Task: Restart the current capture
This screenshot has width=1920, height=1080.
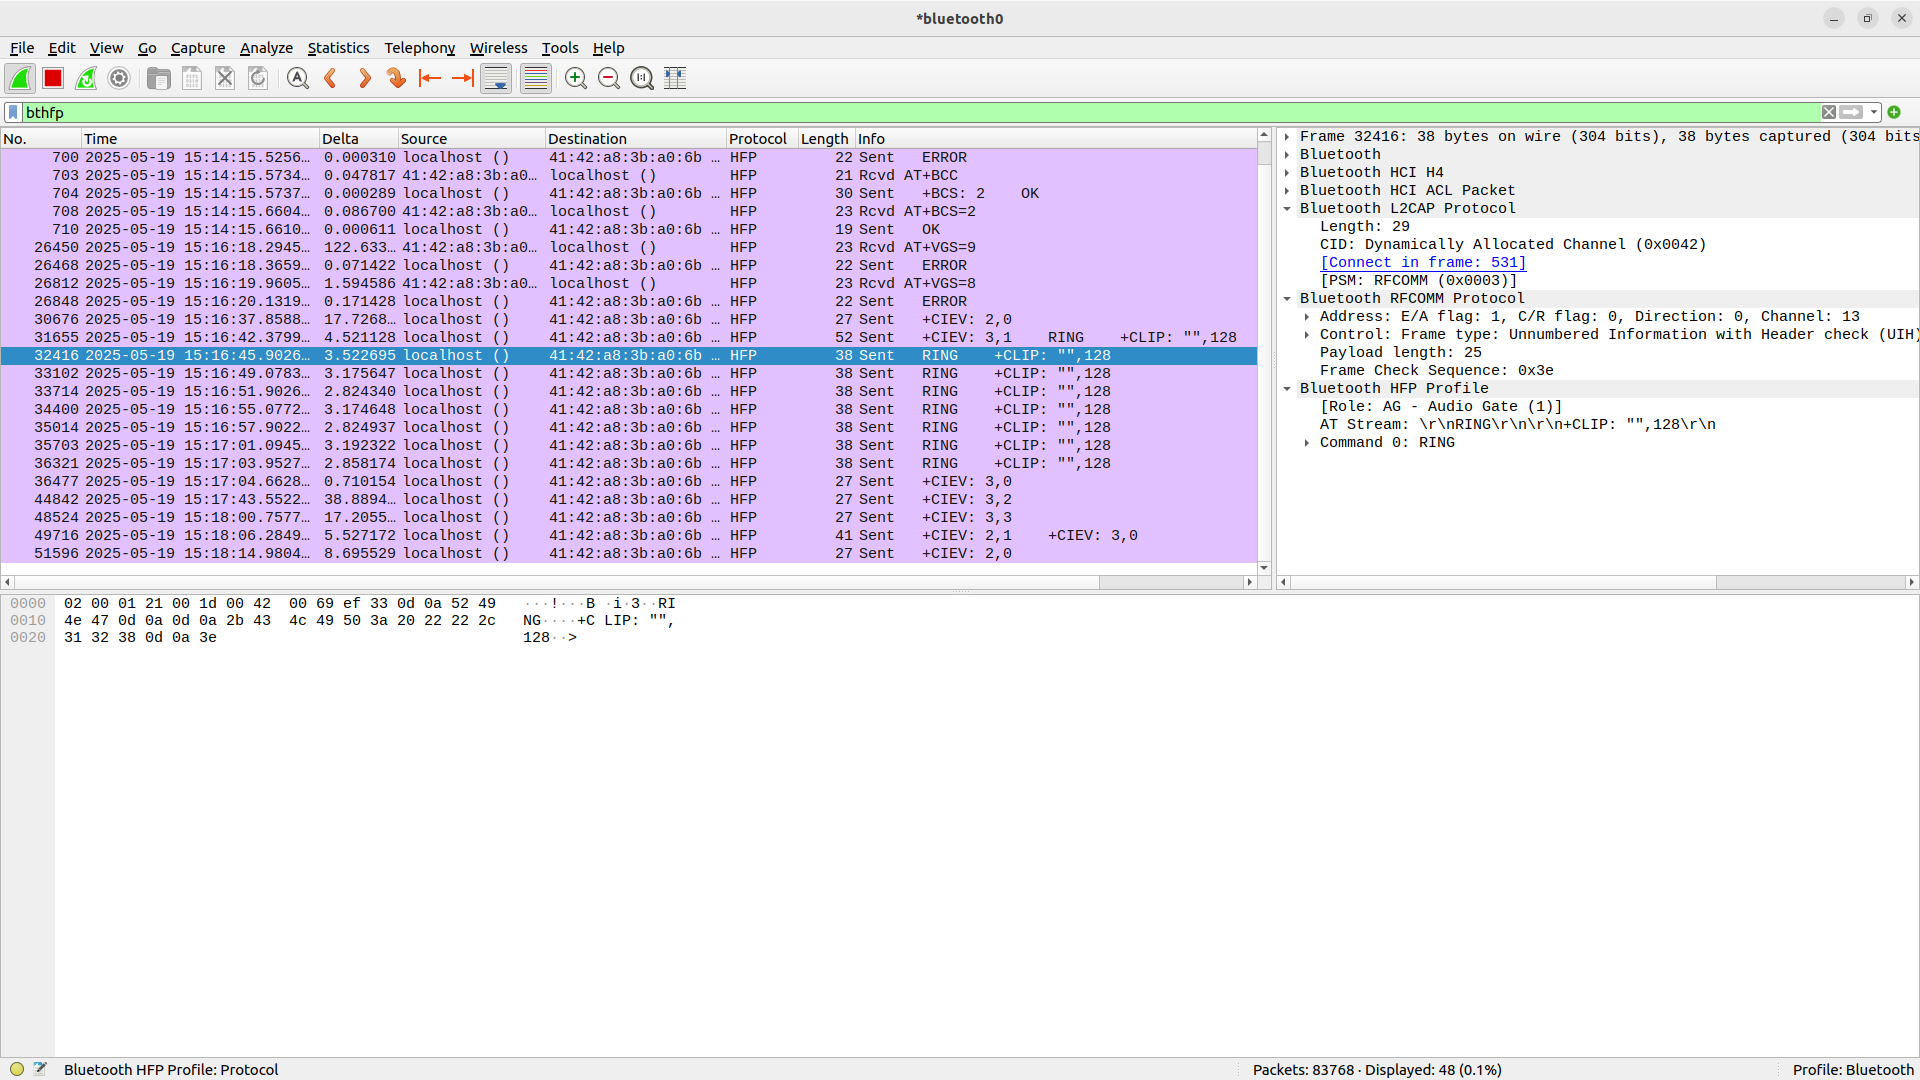Action: [x=86, y=78]
